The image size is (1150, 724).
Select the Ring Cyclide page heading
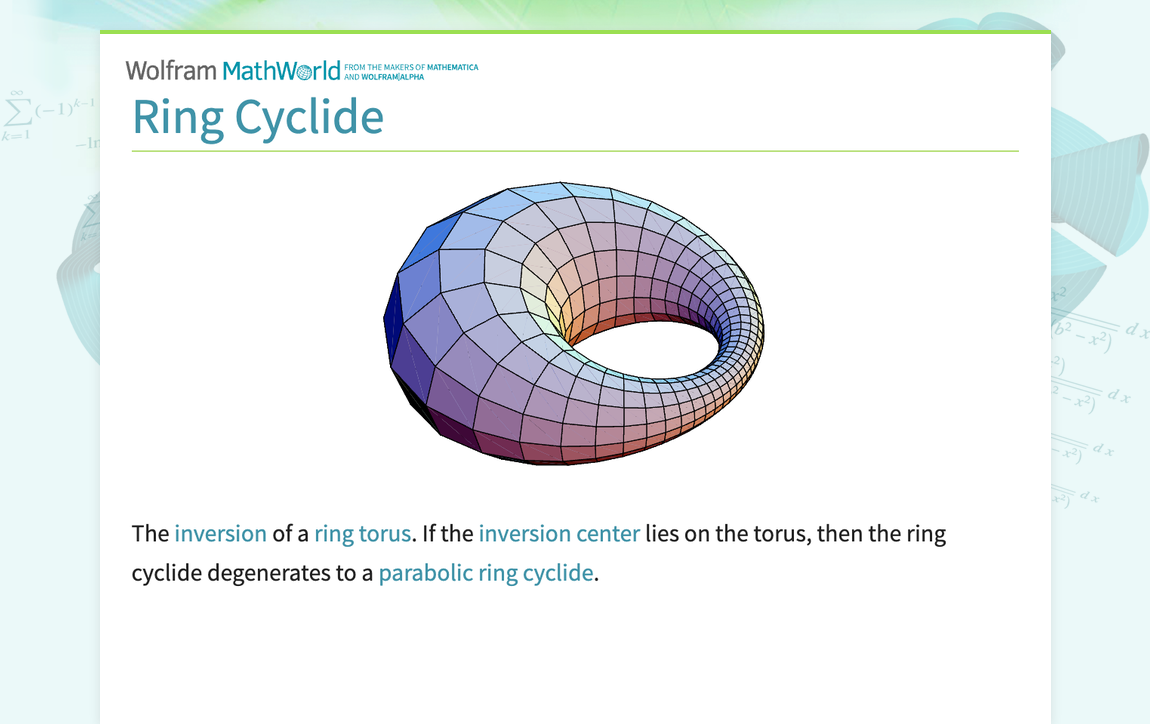point(258,117)
